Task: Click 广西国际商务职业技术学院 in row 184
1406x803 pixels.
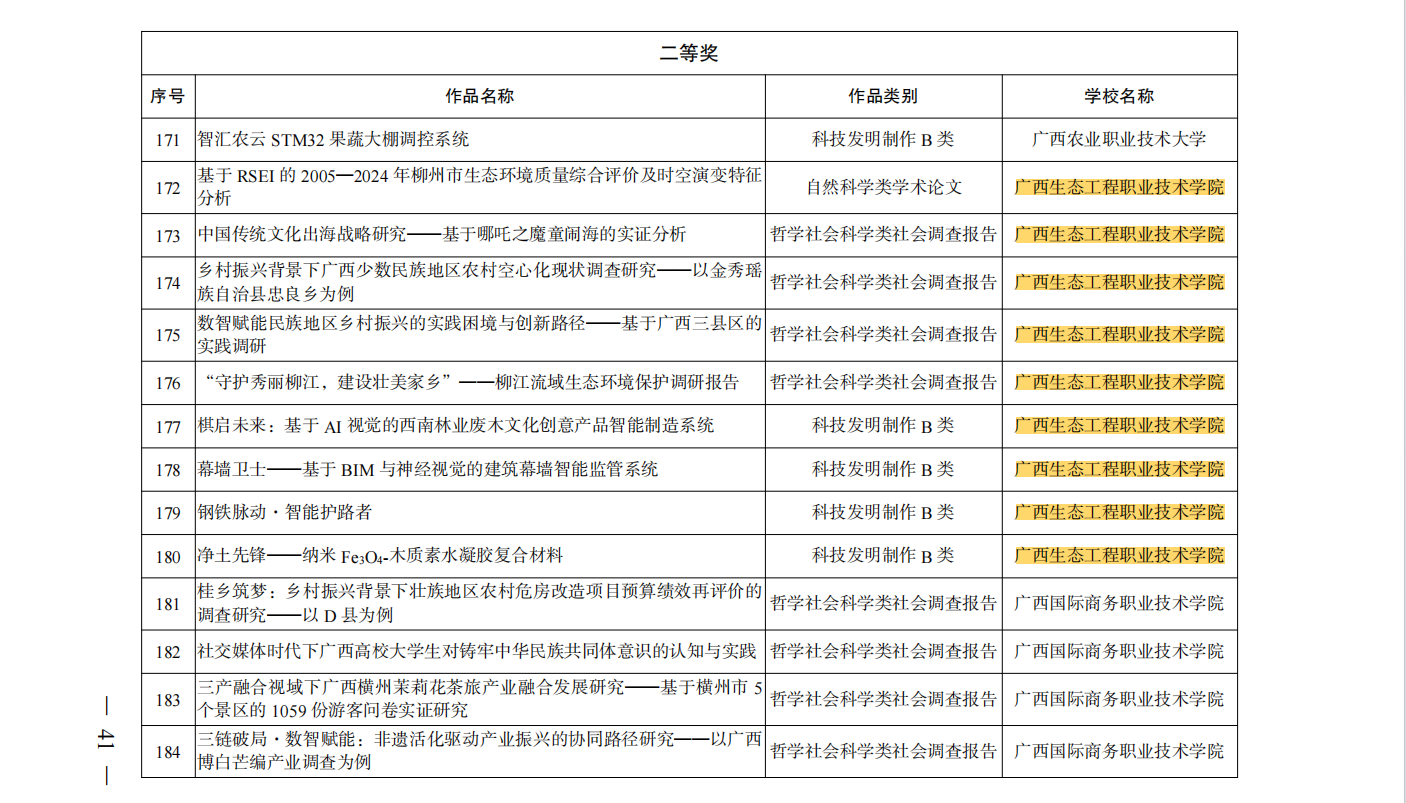Action: coord(1119,752)
